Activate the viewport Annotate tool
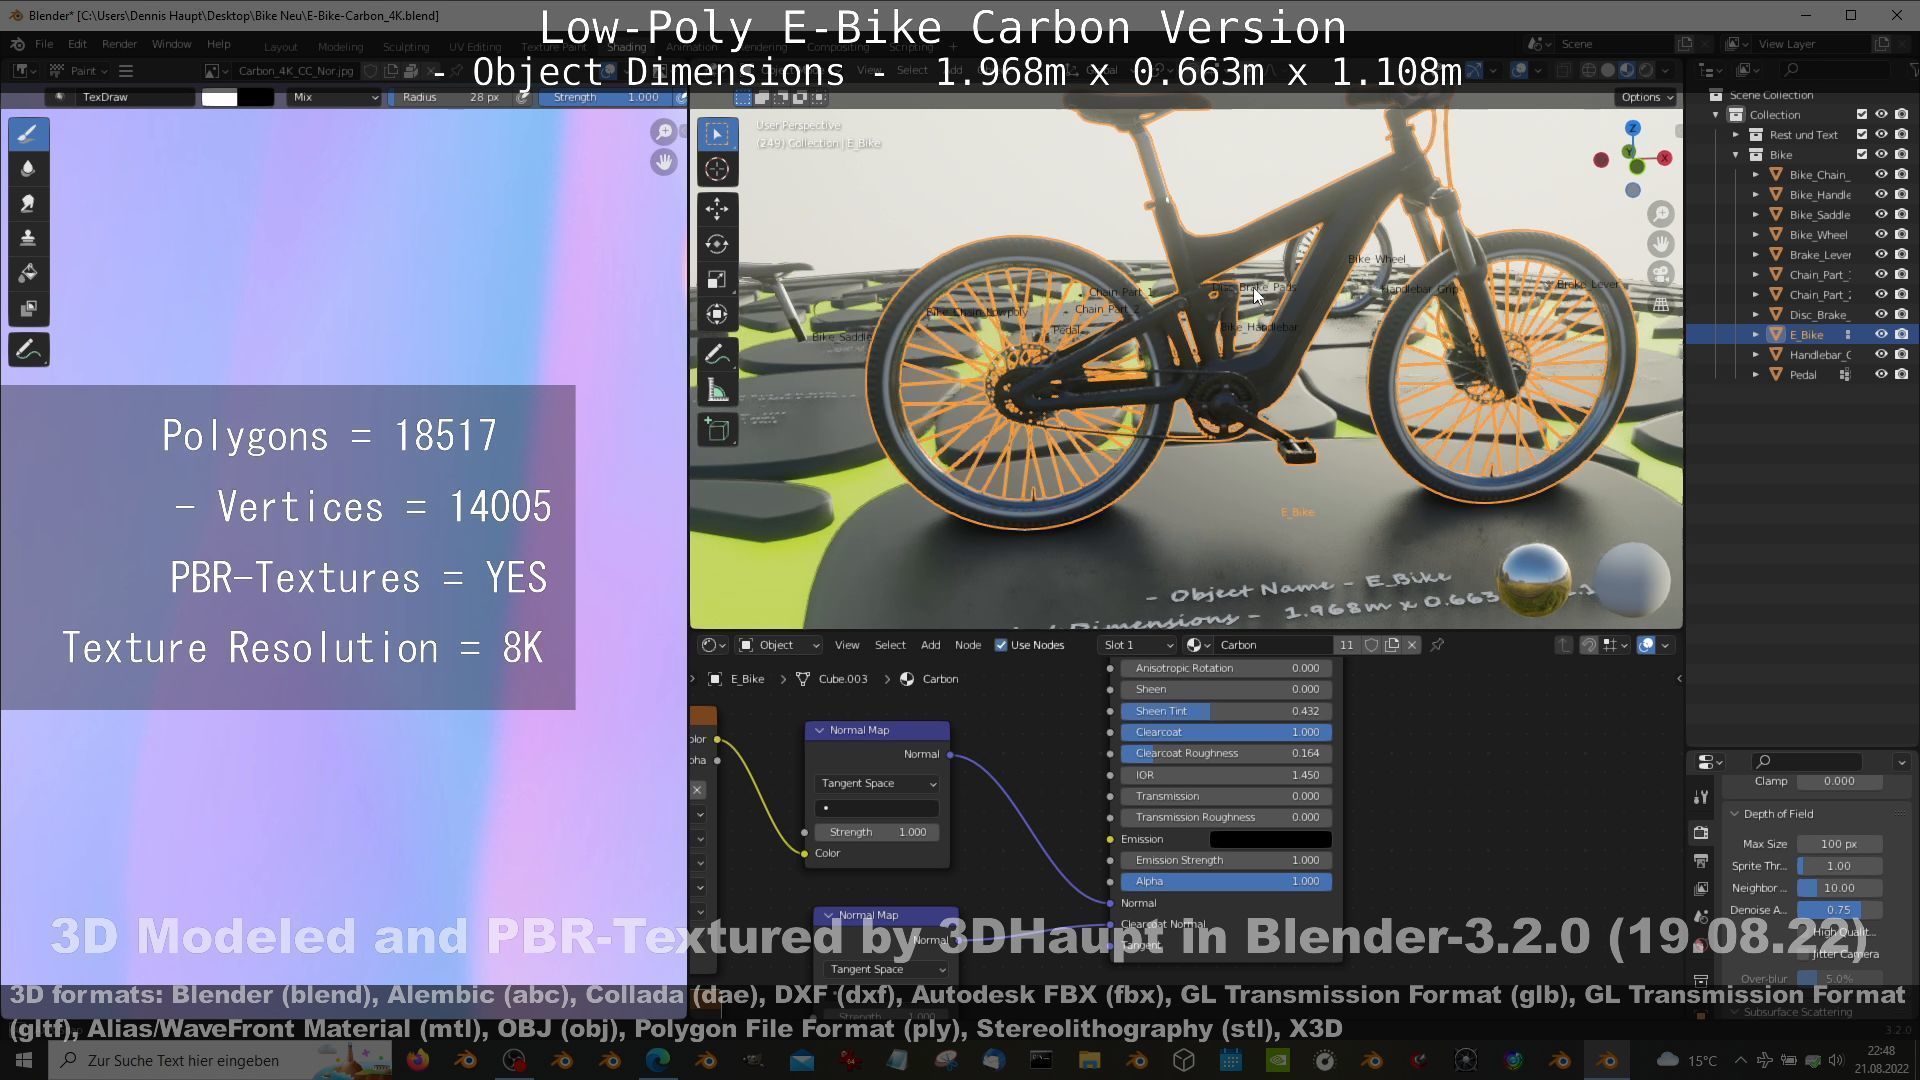Image resolution: width=1920 pixels, height=1080 pixels. tap(717, 355)
